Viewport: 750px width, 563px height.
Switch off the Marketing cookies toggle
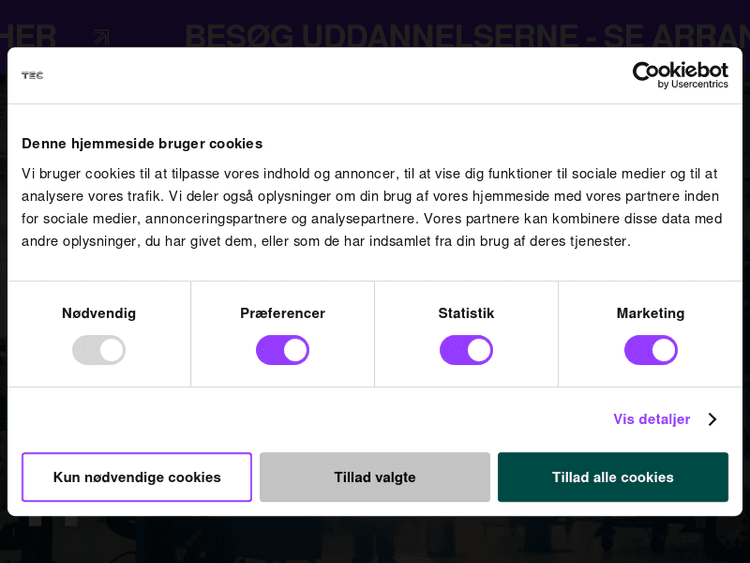click(x=650, y=350)
